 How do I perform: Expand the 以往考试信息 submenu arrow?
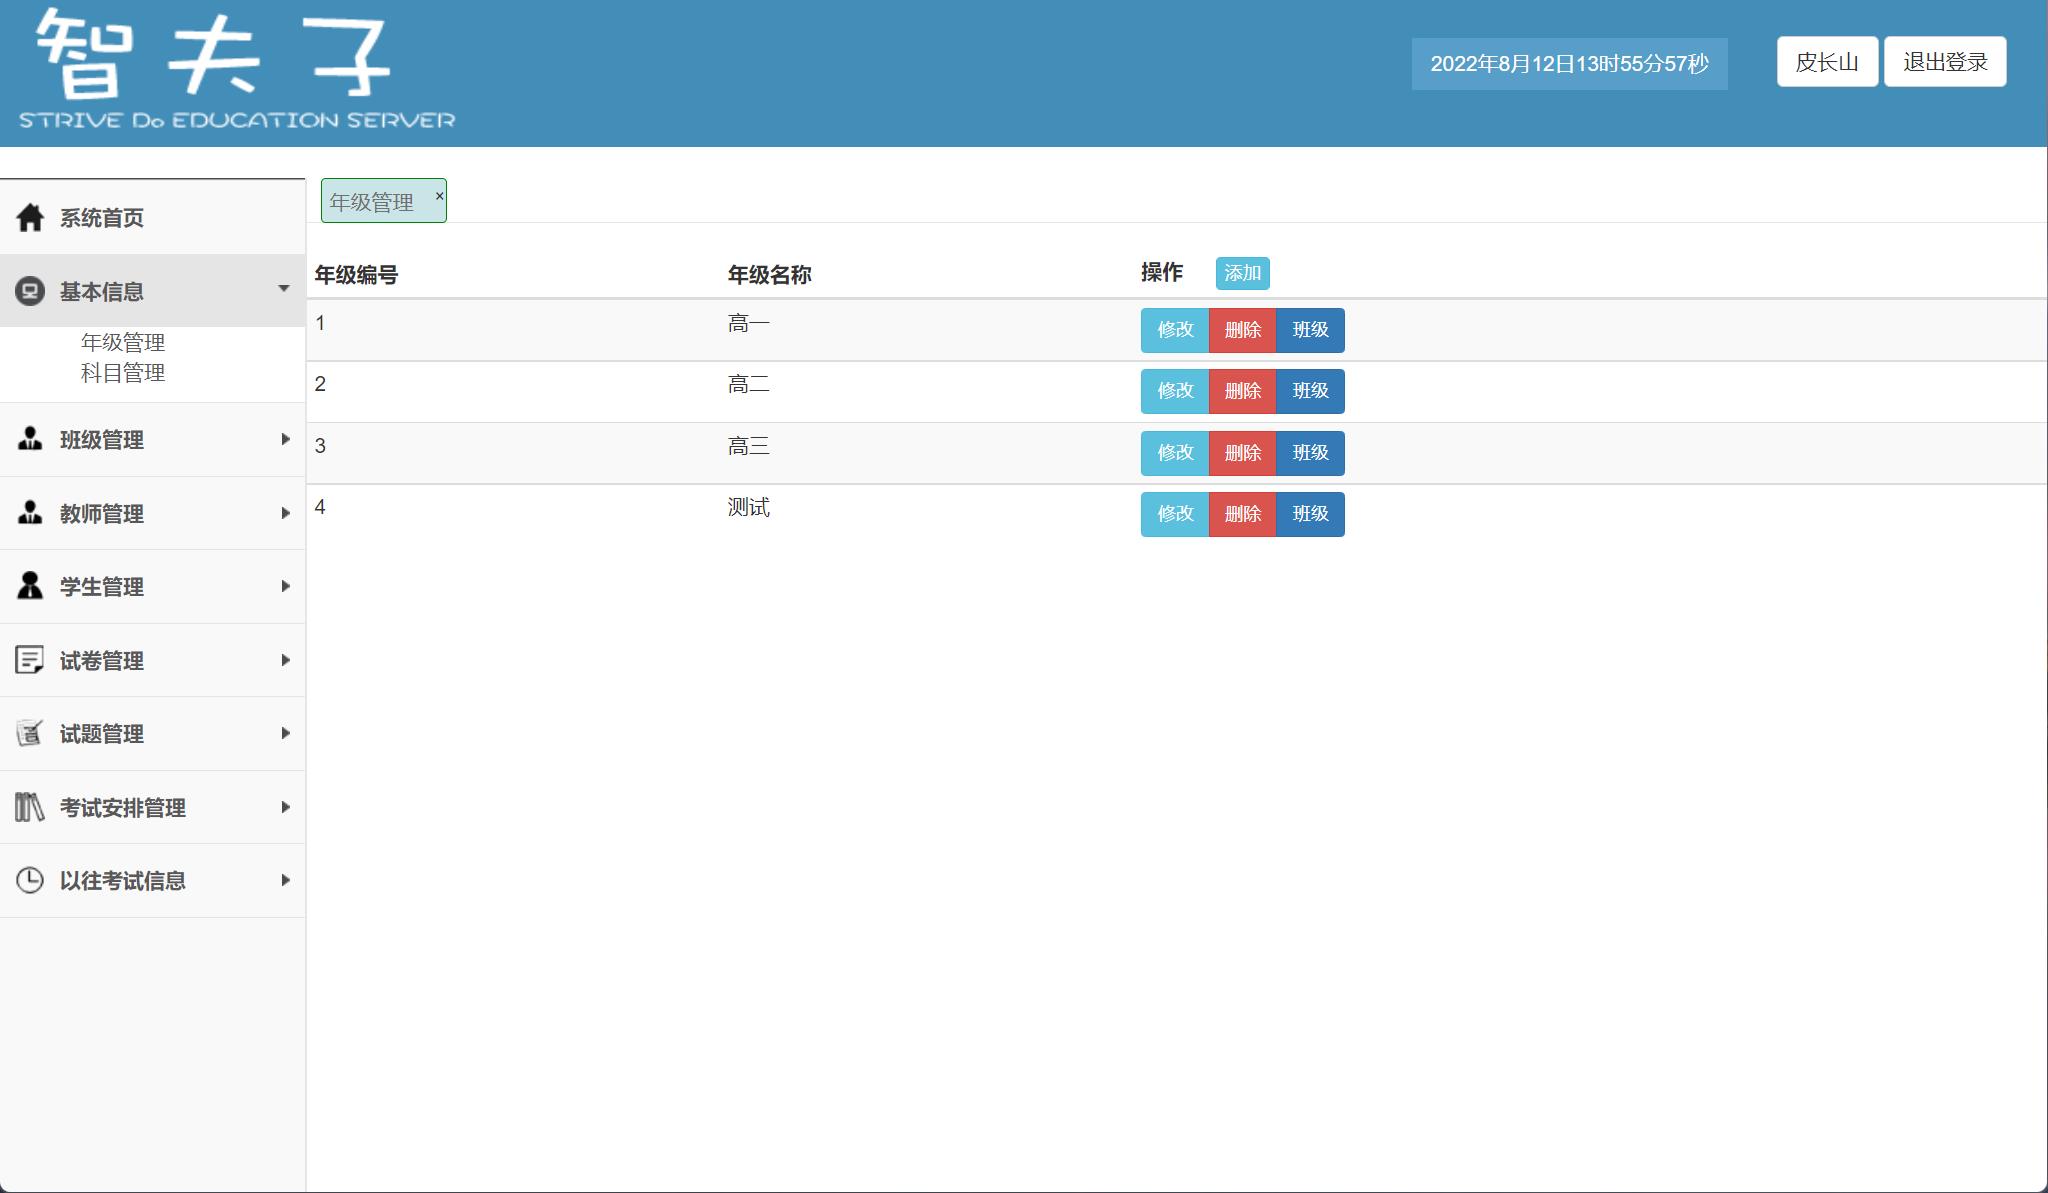[285, 880]
